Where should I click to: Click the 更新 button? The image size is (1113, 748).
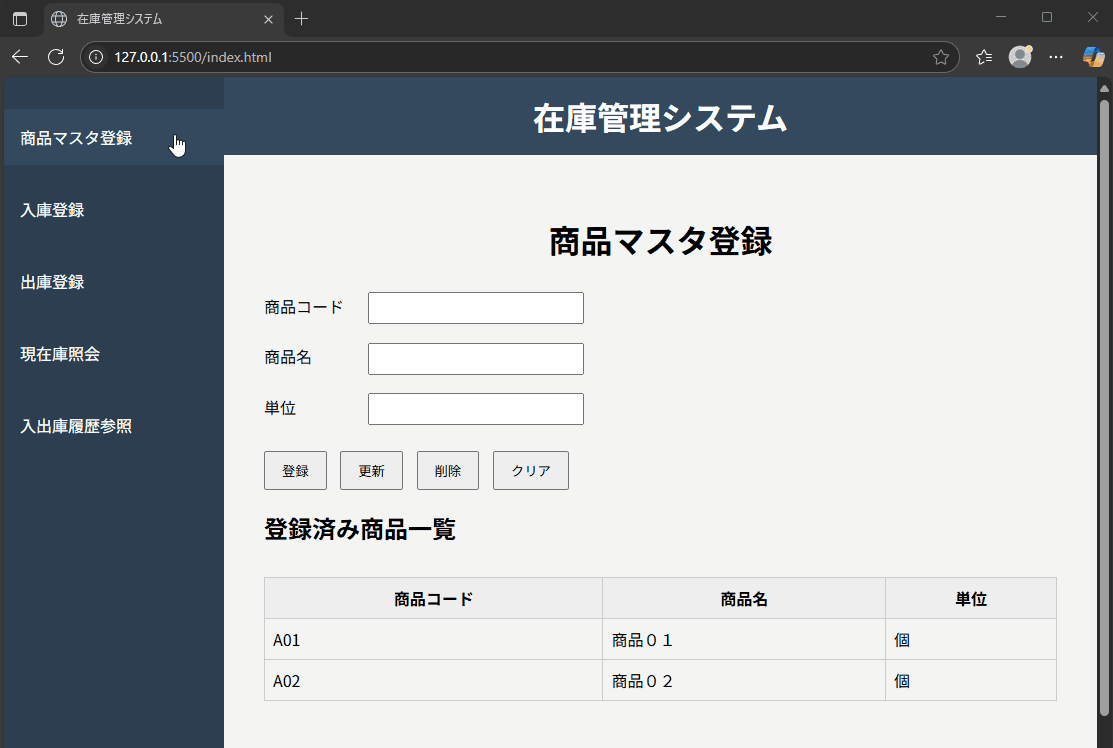371,471
